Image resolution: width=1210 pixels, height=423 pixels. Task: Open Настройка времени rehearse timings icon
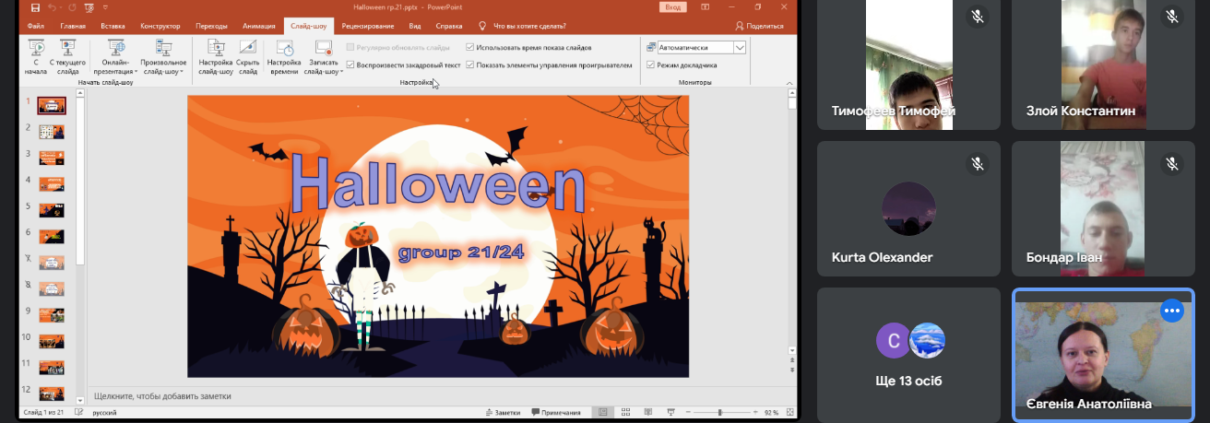tap(283, 50)
